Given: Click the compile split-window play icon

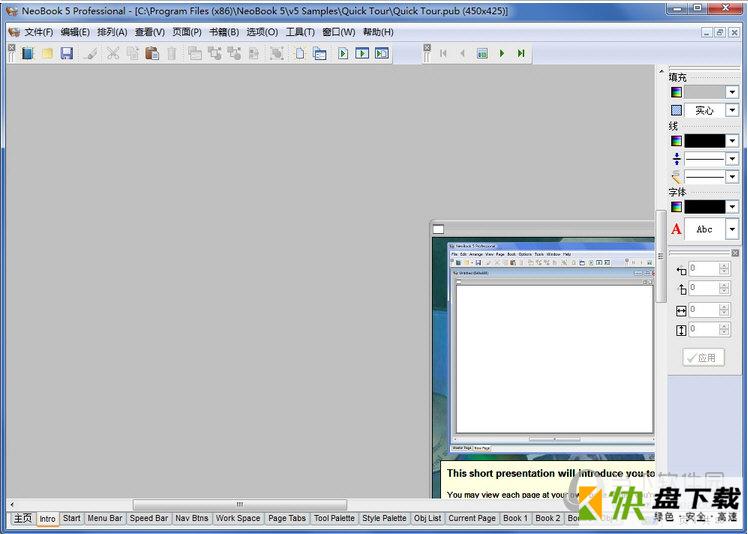Looking at the screenshot, I should pos(382,53).
